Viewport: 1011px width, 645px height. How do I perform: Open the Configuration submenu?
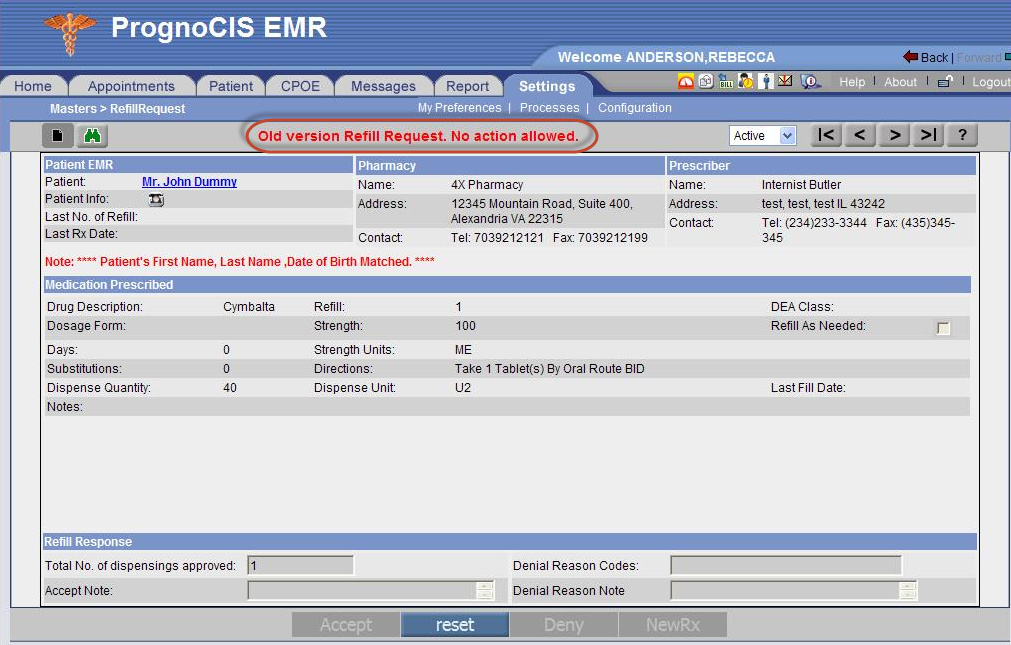pos(634,108)
